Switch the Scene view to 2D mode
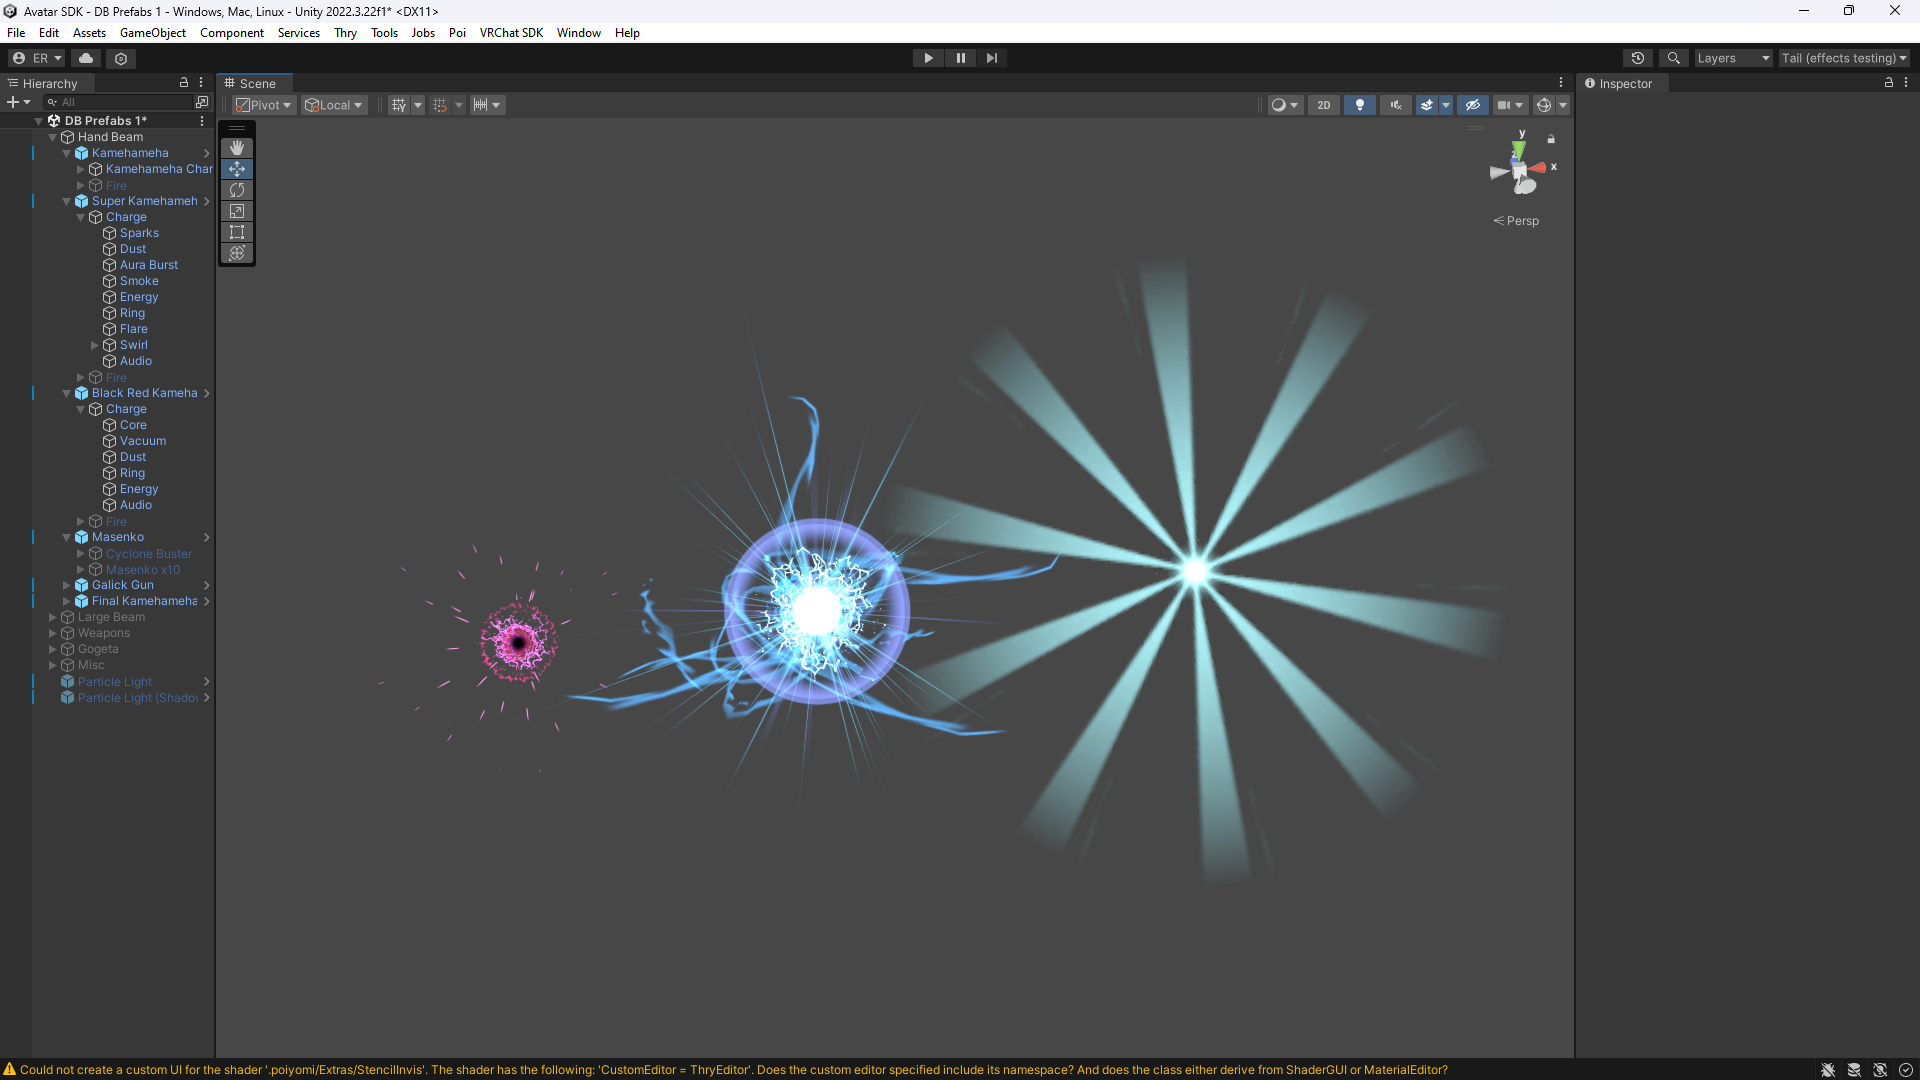The image size is (1920, 1080). [1323, 105]
